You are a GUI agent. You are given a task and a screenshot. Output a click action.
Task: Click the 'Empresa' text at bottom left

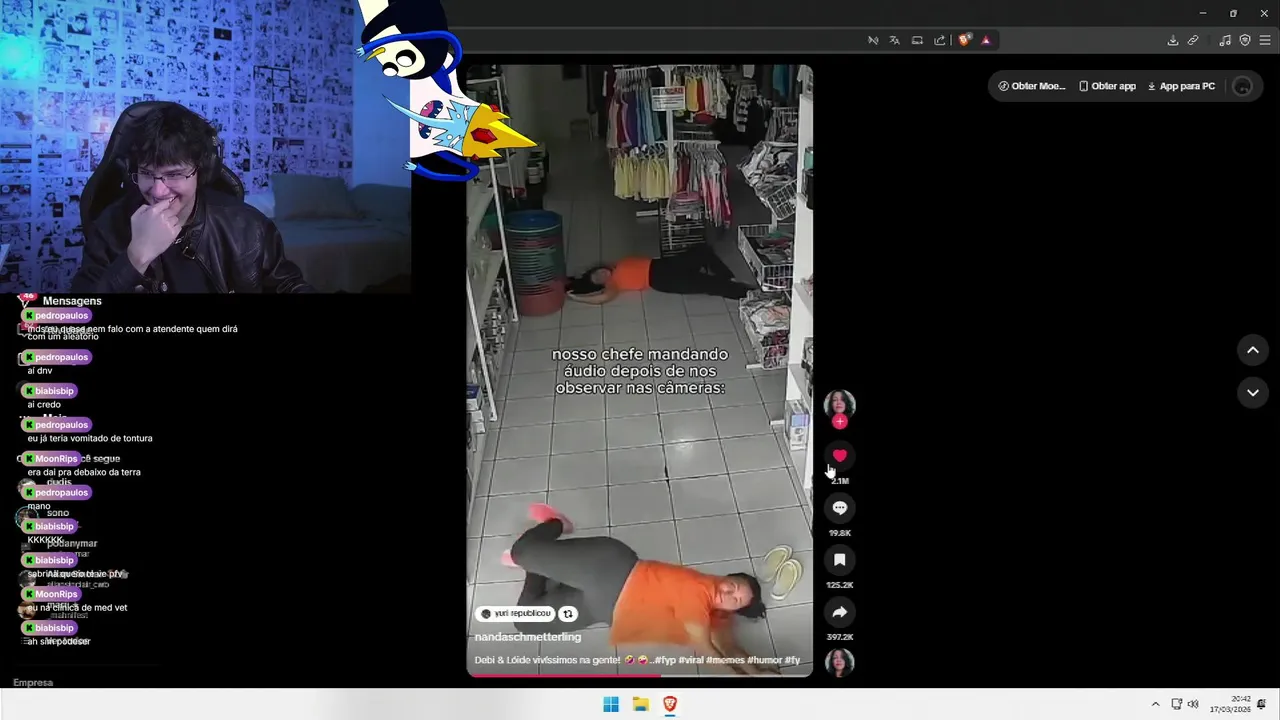click(x=33, y=683)
